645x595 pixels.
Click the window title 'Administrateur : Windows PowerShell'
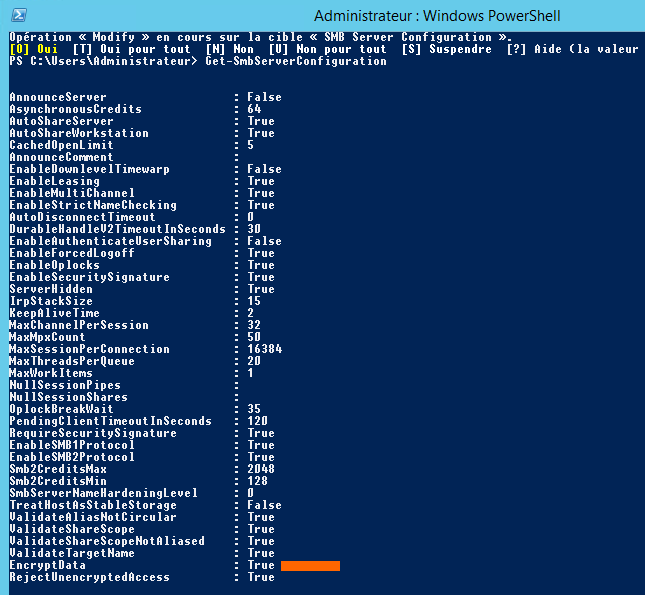(437, 16)
